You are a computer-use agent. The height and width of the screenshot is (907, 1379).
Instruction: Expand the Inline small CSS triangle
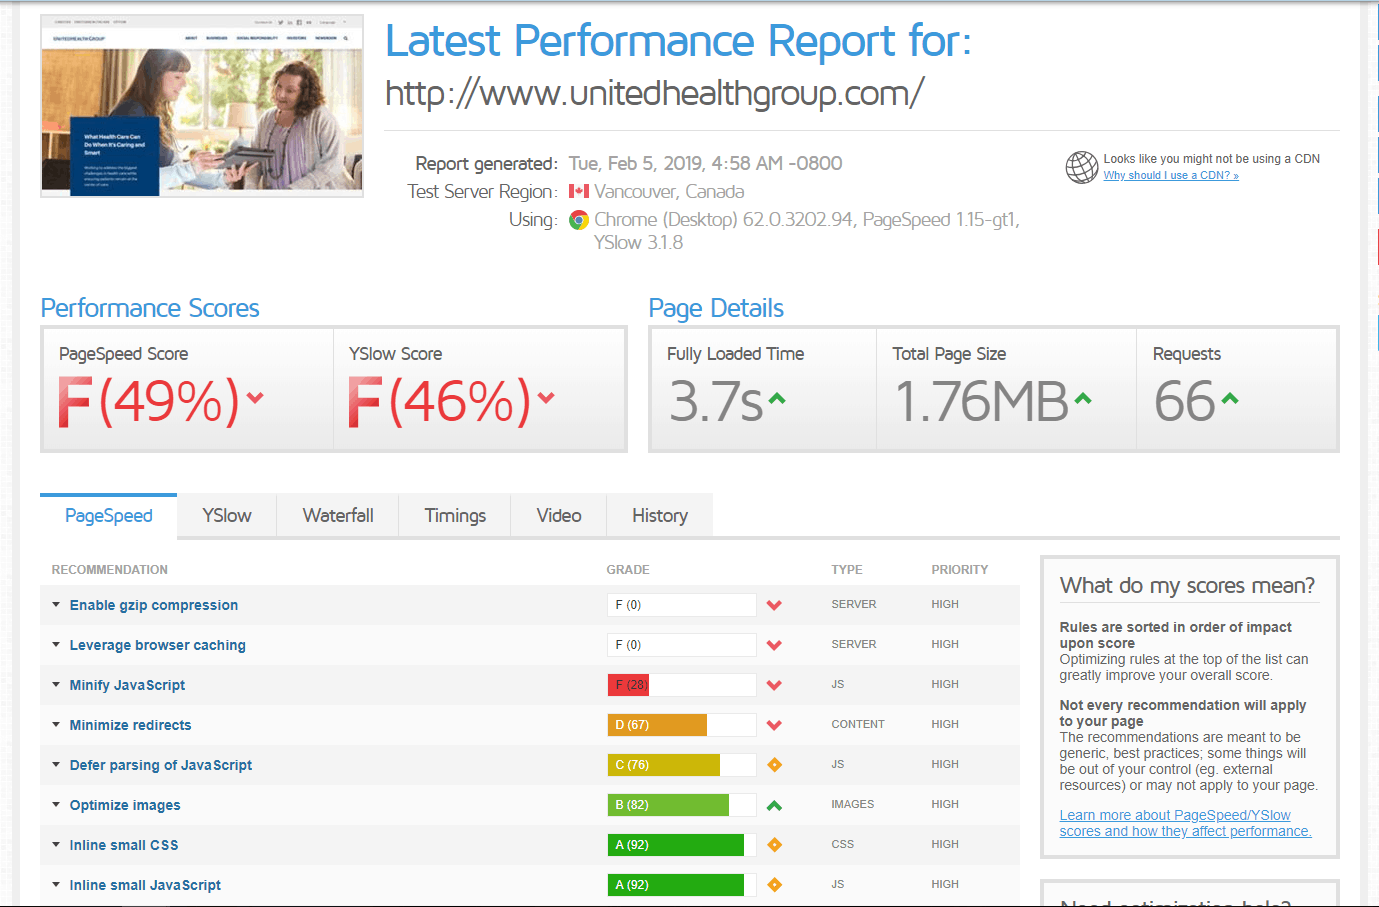pos(56,844)
